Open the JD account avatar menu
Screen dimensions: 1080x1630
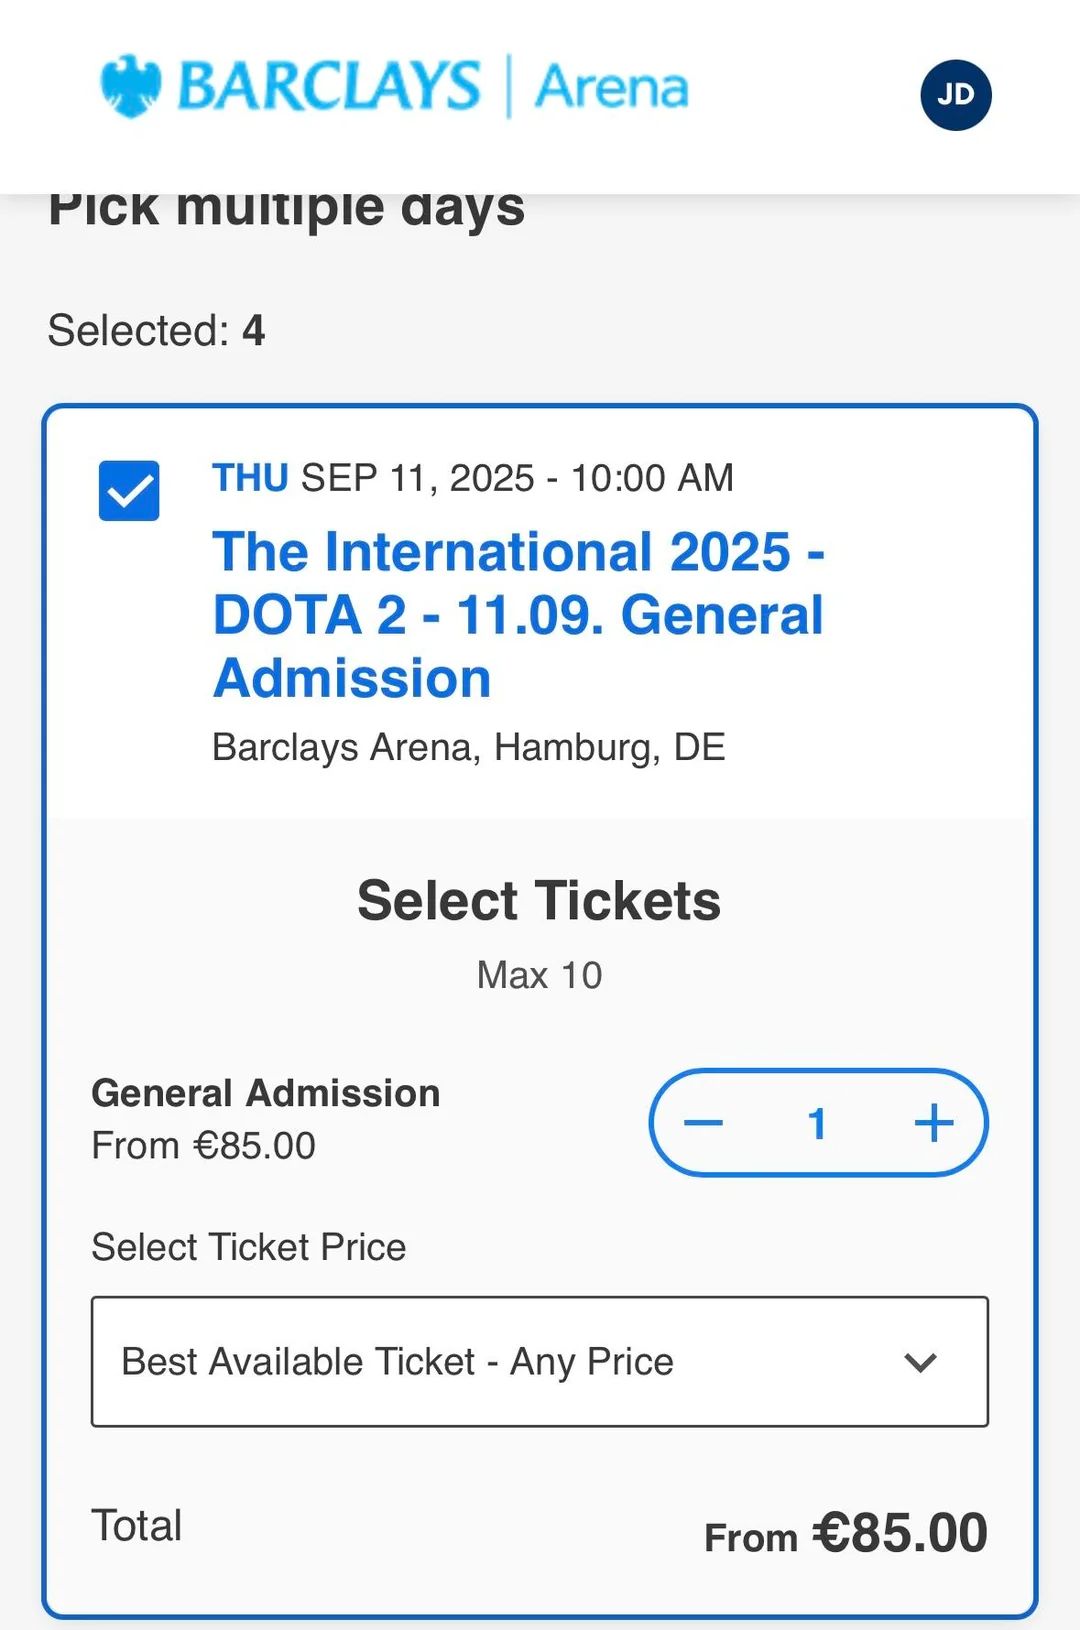[x=955, y=95]
